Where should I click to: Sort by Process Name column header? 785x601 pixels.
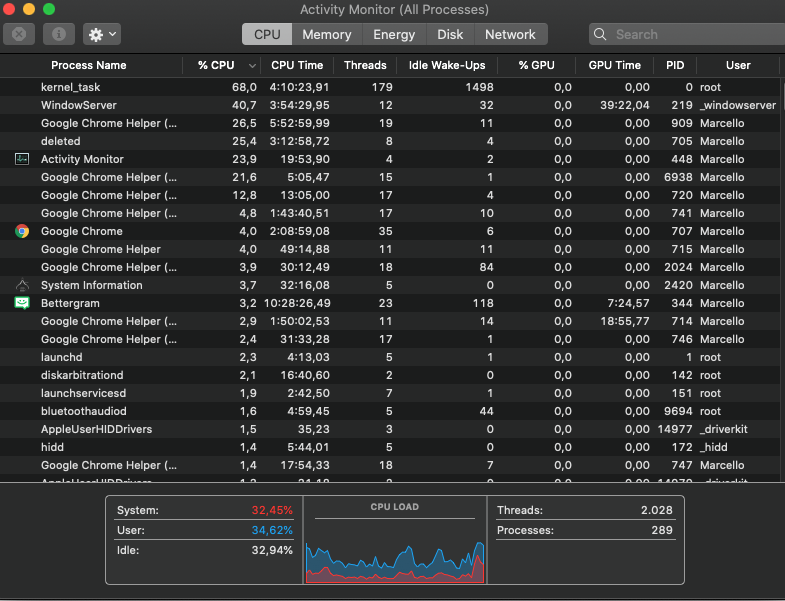(89, 65)
